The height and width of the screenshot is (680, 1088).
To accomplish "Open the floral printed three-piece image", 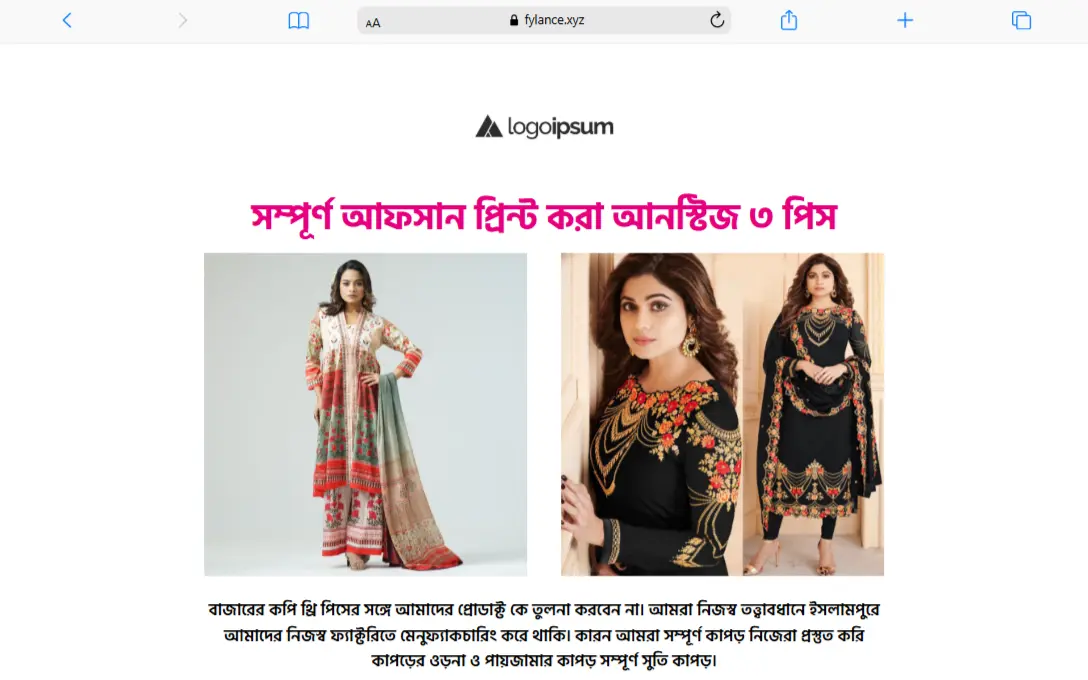I will pos(366,414).
